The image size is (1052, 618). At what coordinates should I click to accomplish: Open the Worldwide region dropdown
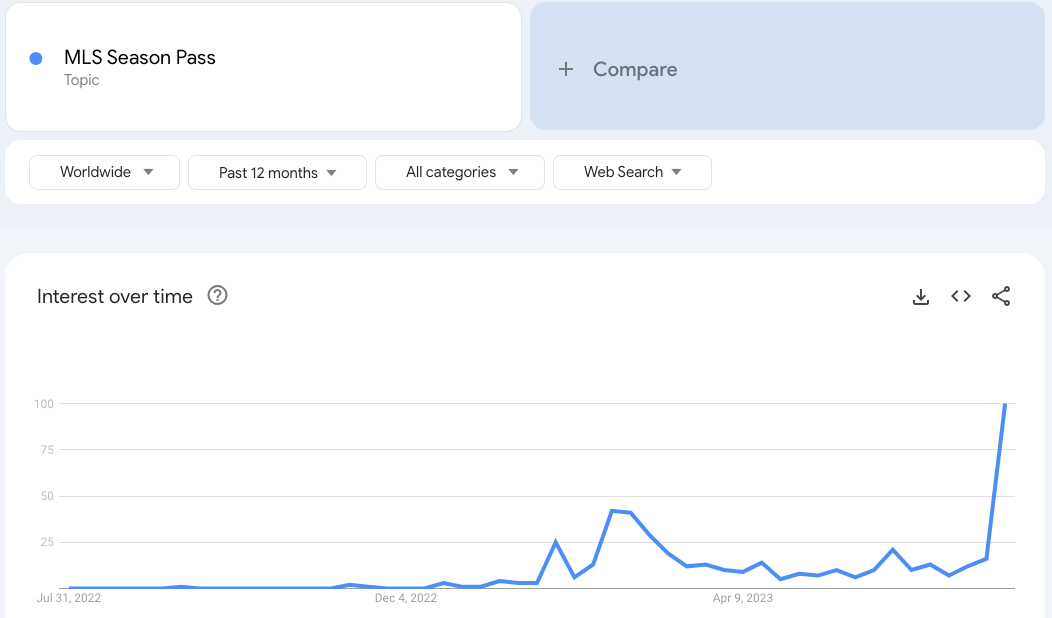[x=105, y=172]
